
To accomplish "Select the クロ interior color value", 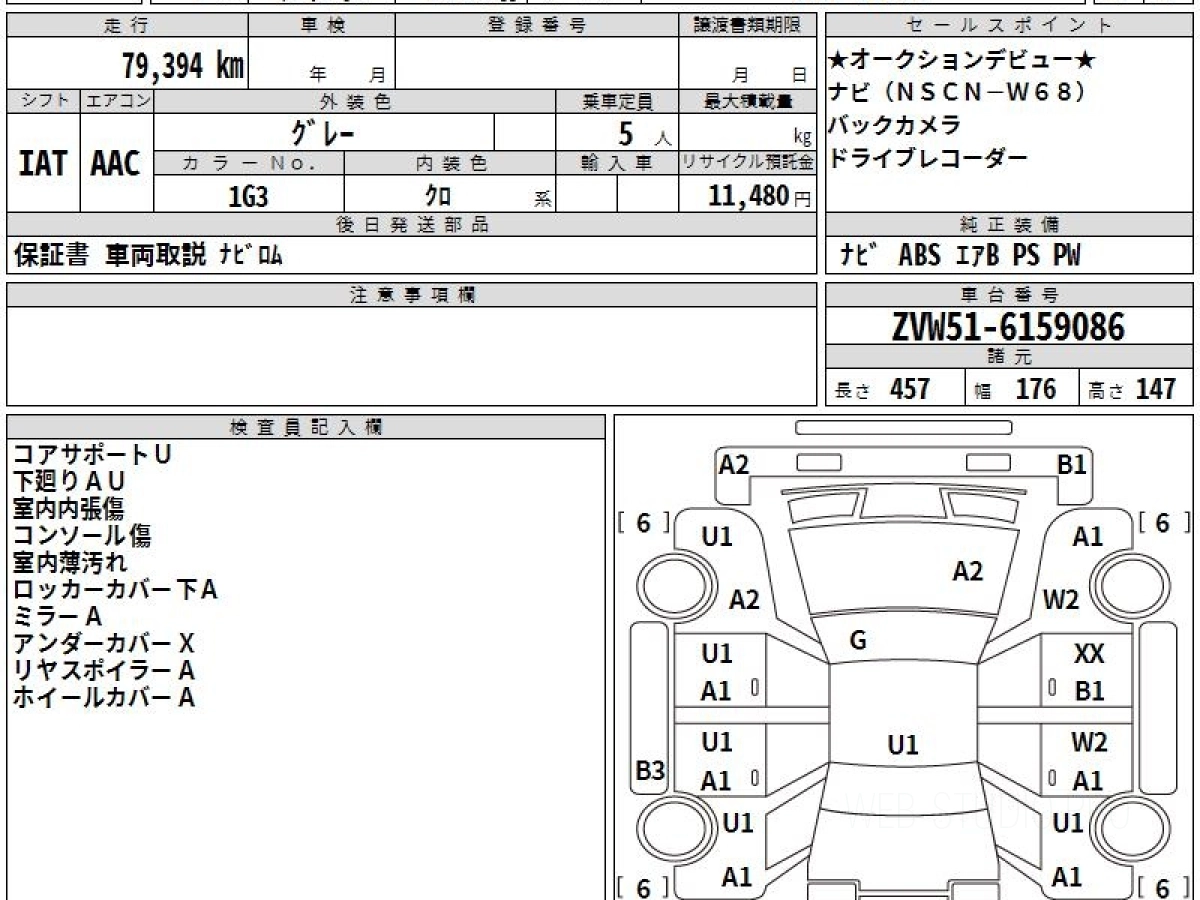I will (438, 196).
